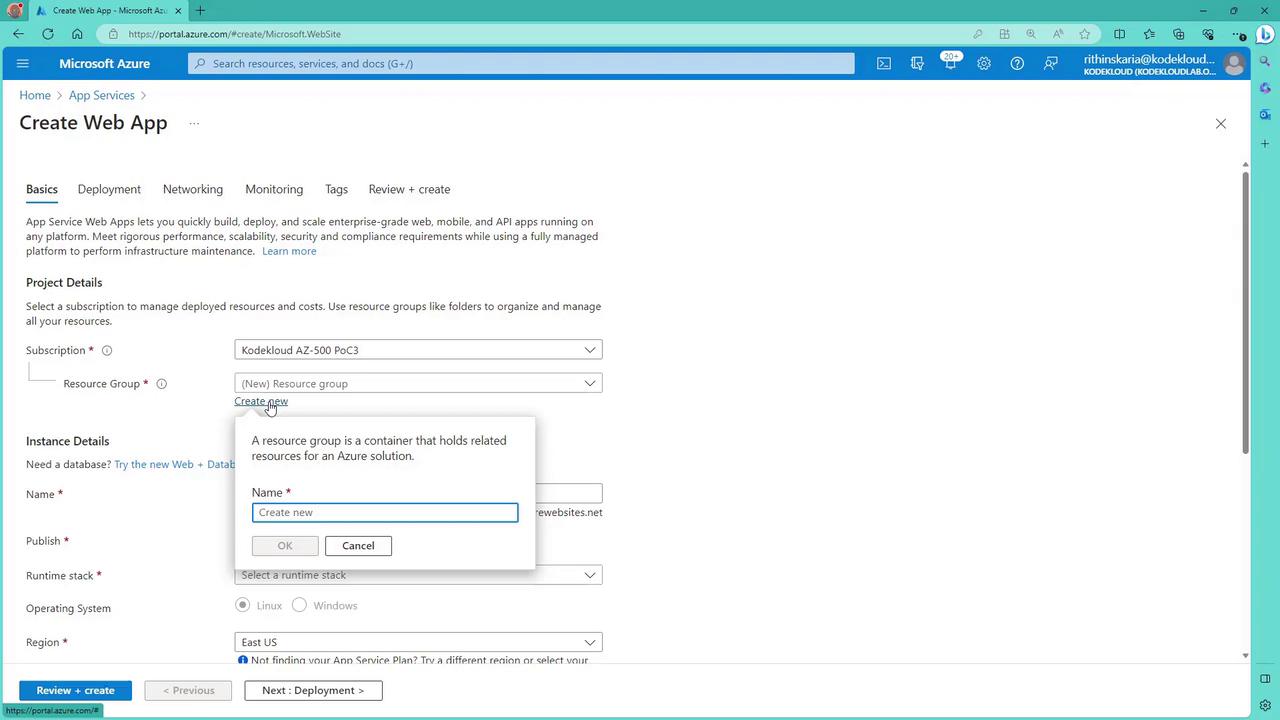The image size is (1280, 720).
Task: Click the Next : Deployment button
Action: (313, 690)
